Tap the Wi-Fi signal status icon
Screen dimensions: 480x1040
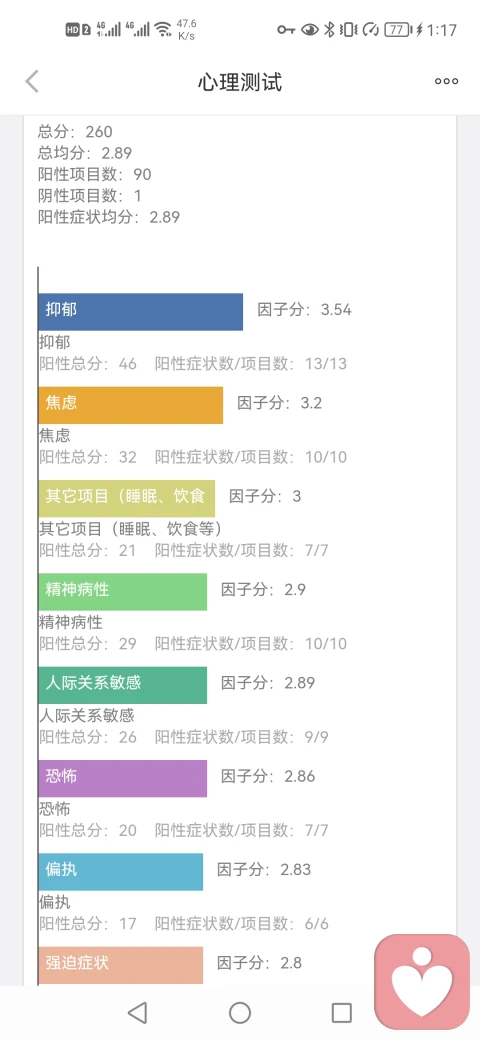pyautogui.click(x=162, y=29)
